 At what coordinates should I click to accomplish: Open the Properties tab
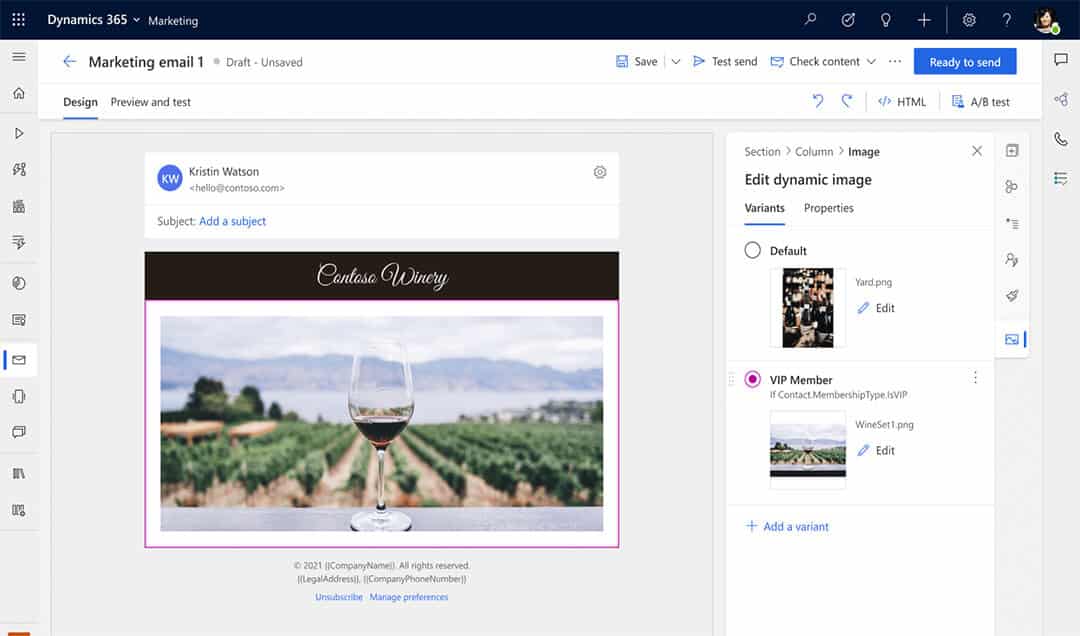click(x=828, y=208)
